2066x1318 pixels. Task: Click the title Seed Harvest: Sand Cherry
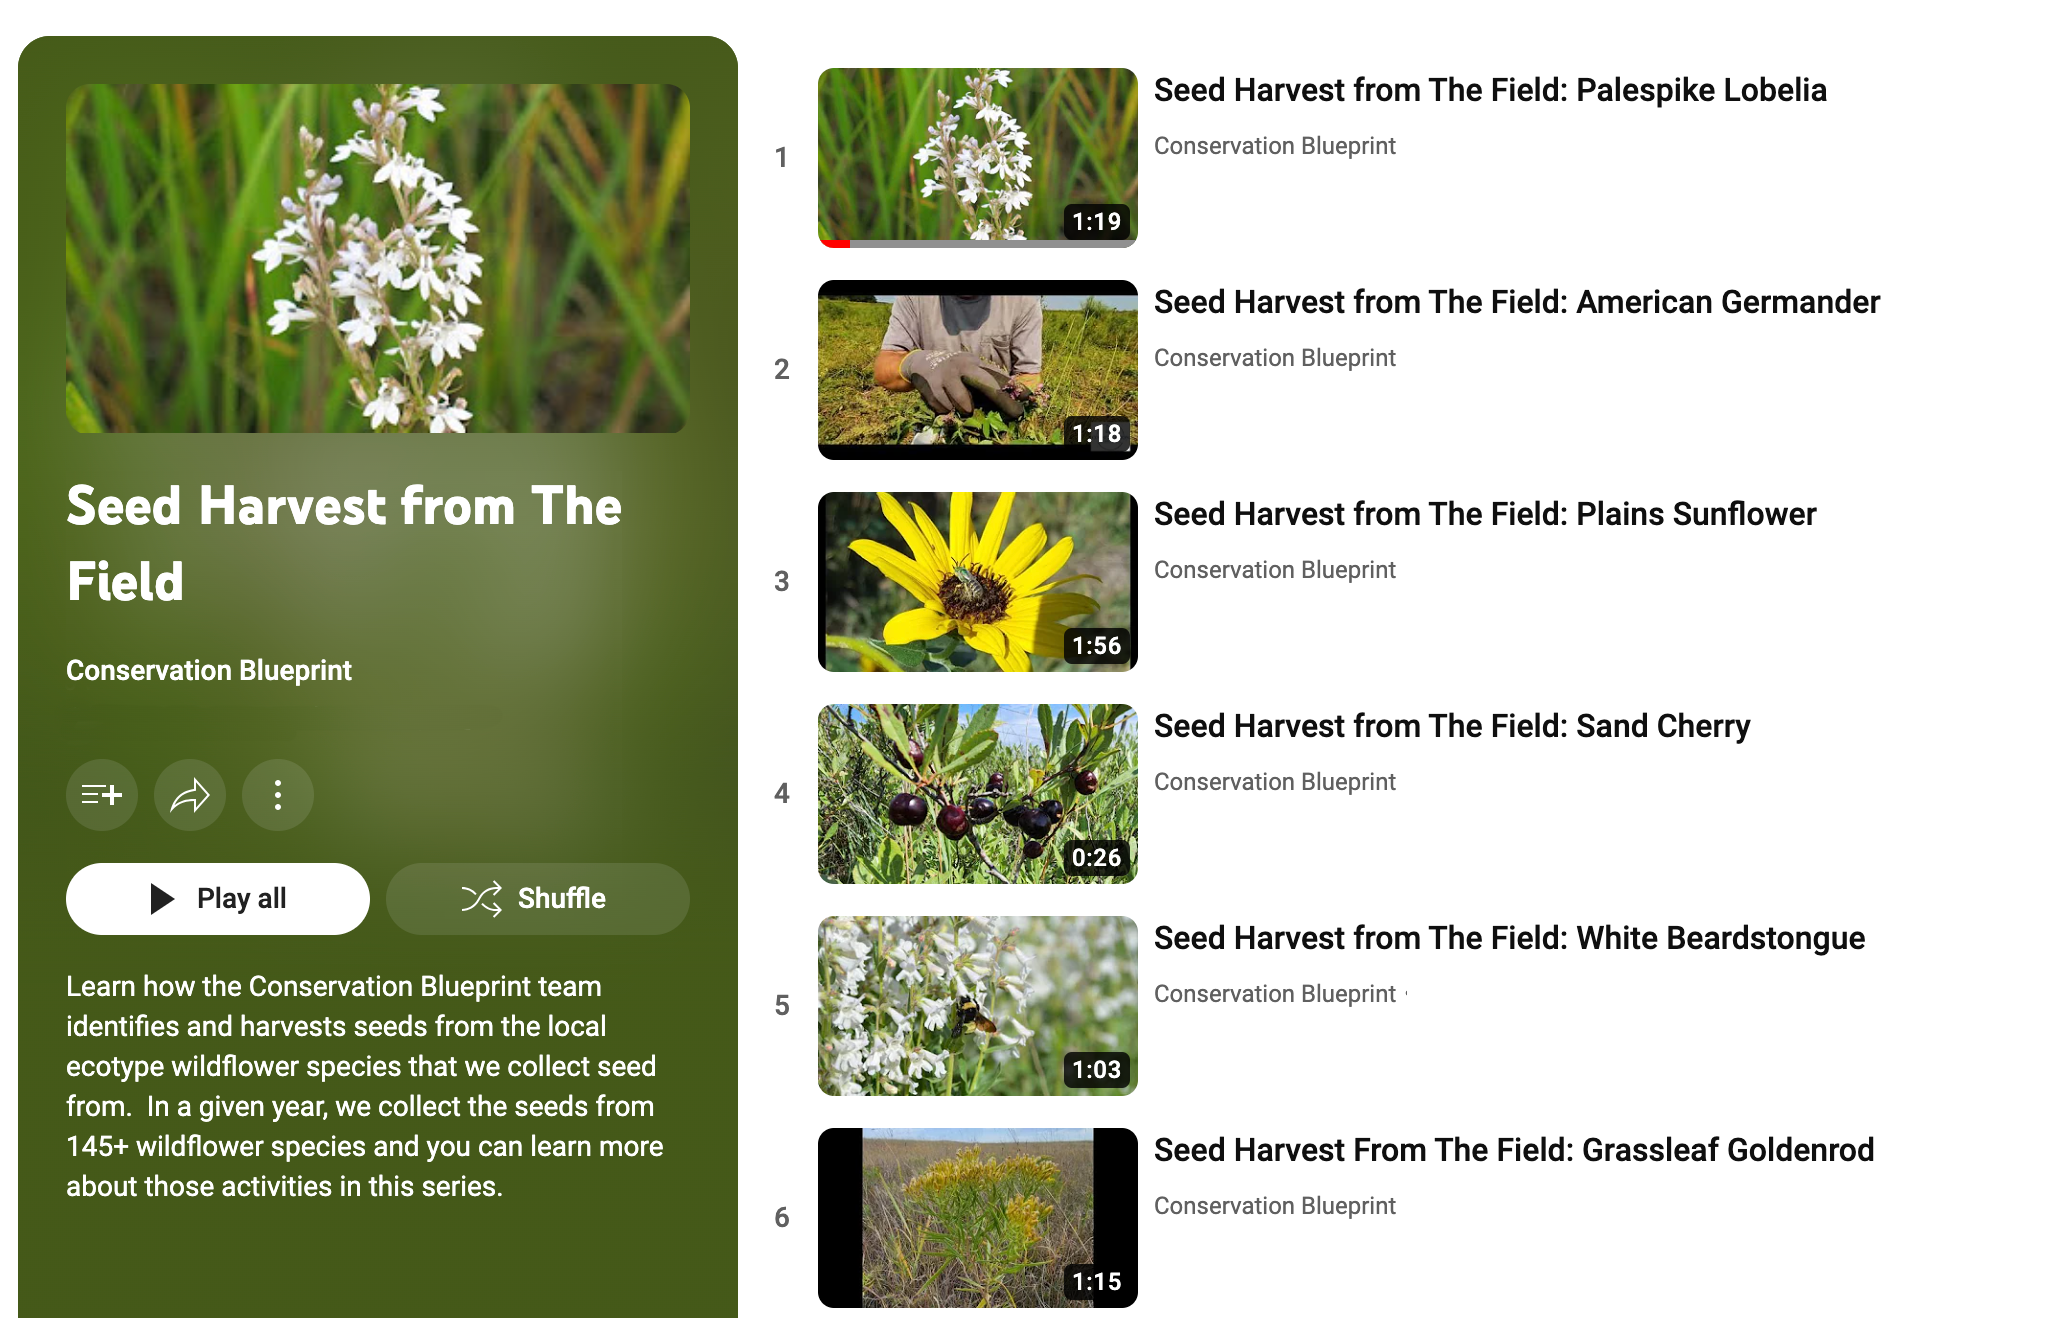pos(1452,726)
